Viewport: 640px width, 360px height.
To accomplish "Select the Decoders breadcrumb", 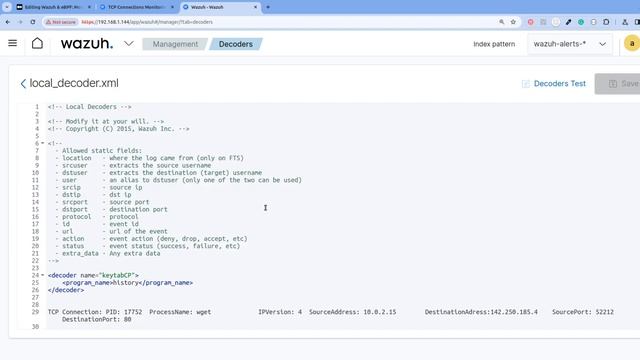I will pos(236,44).
